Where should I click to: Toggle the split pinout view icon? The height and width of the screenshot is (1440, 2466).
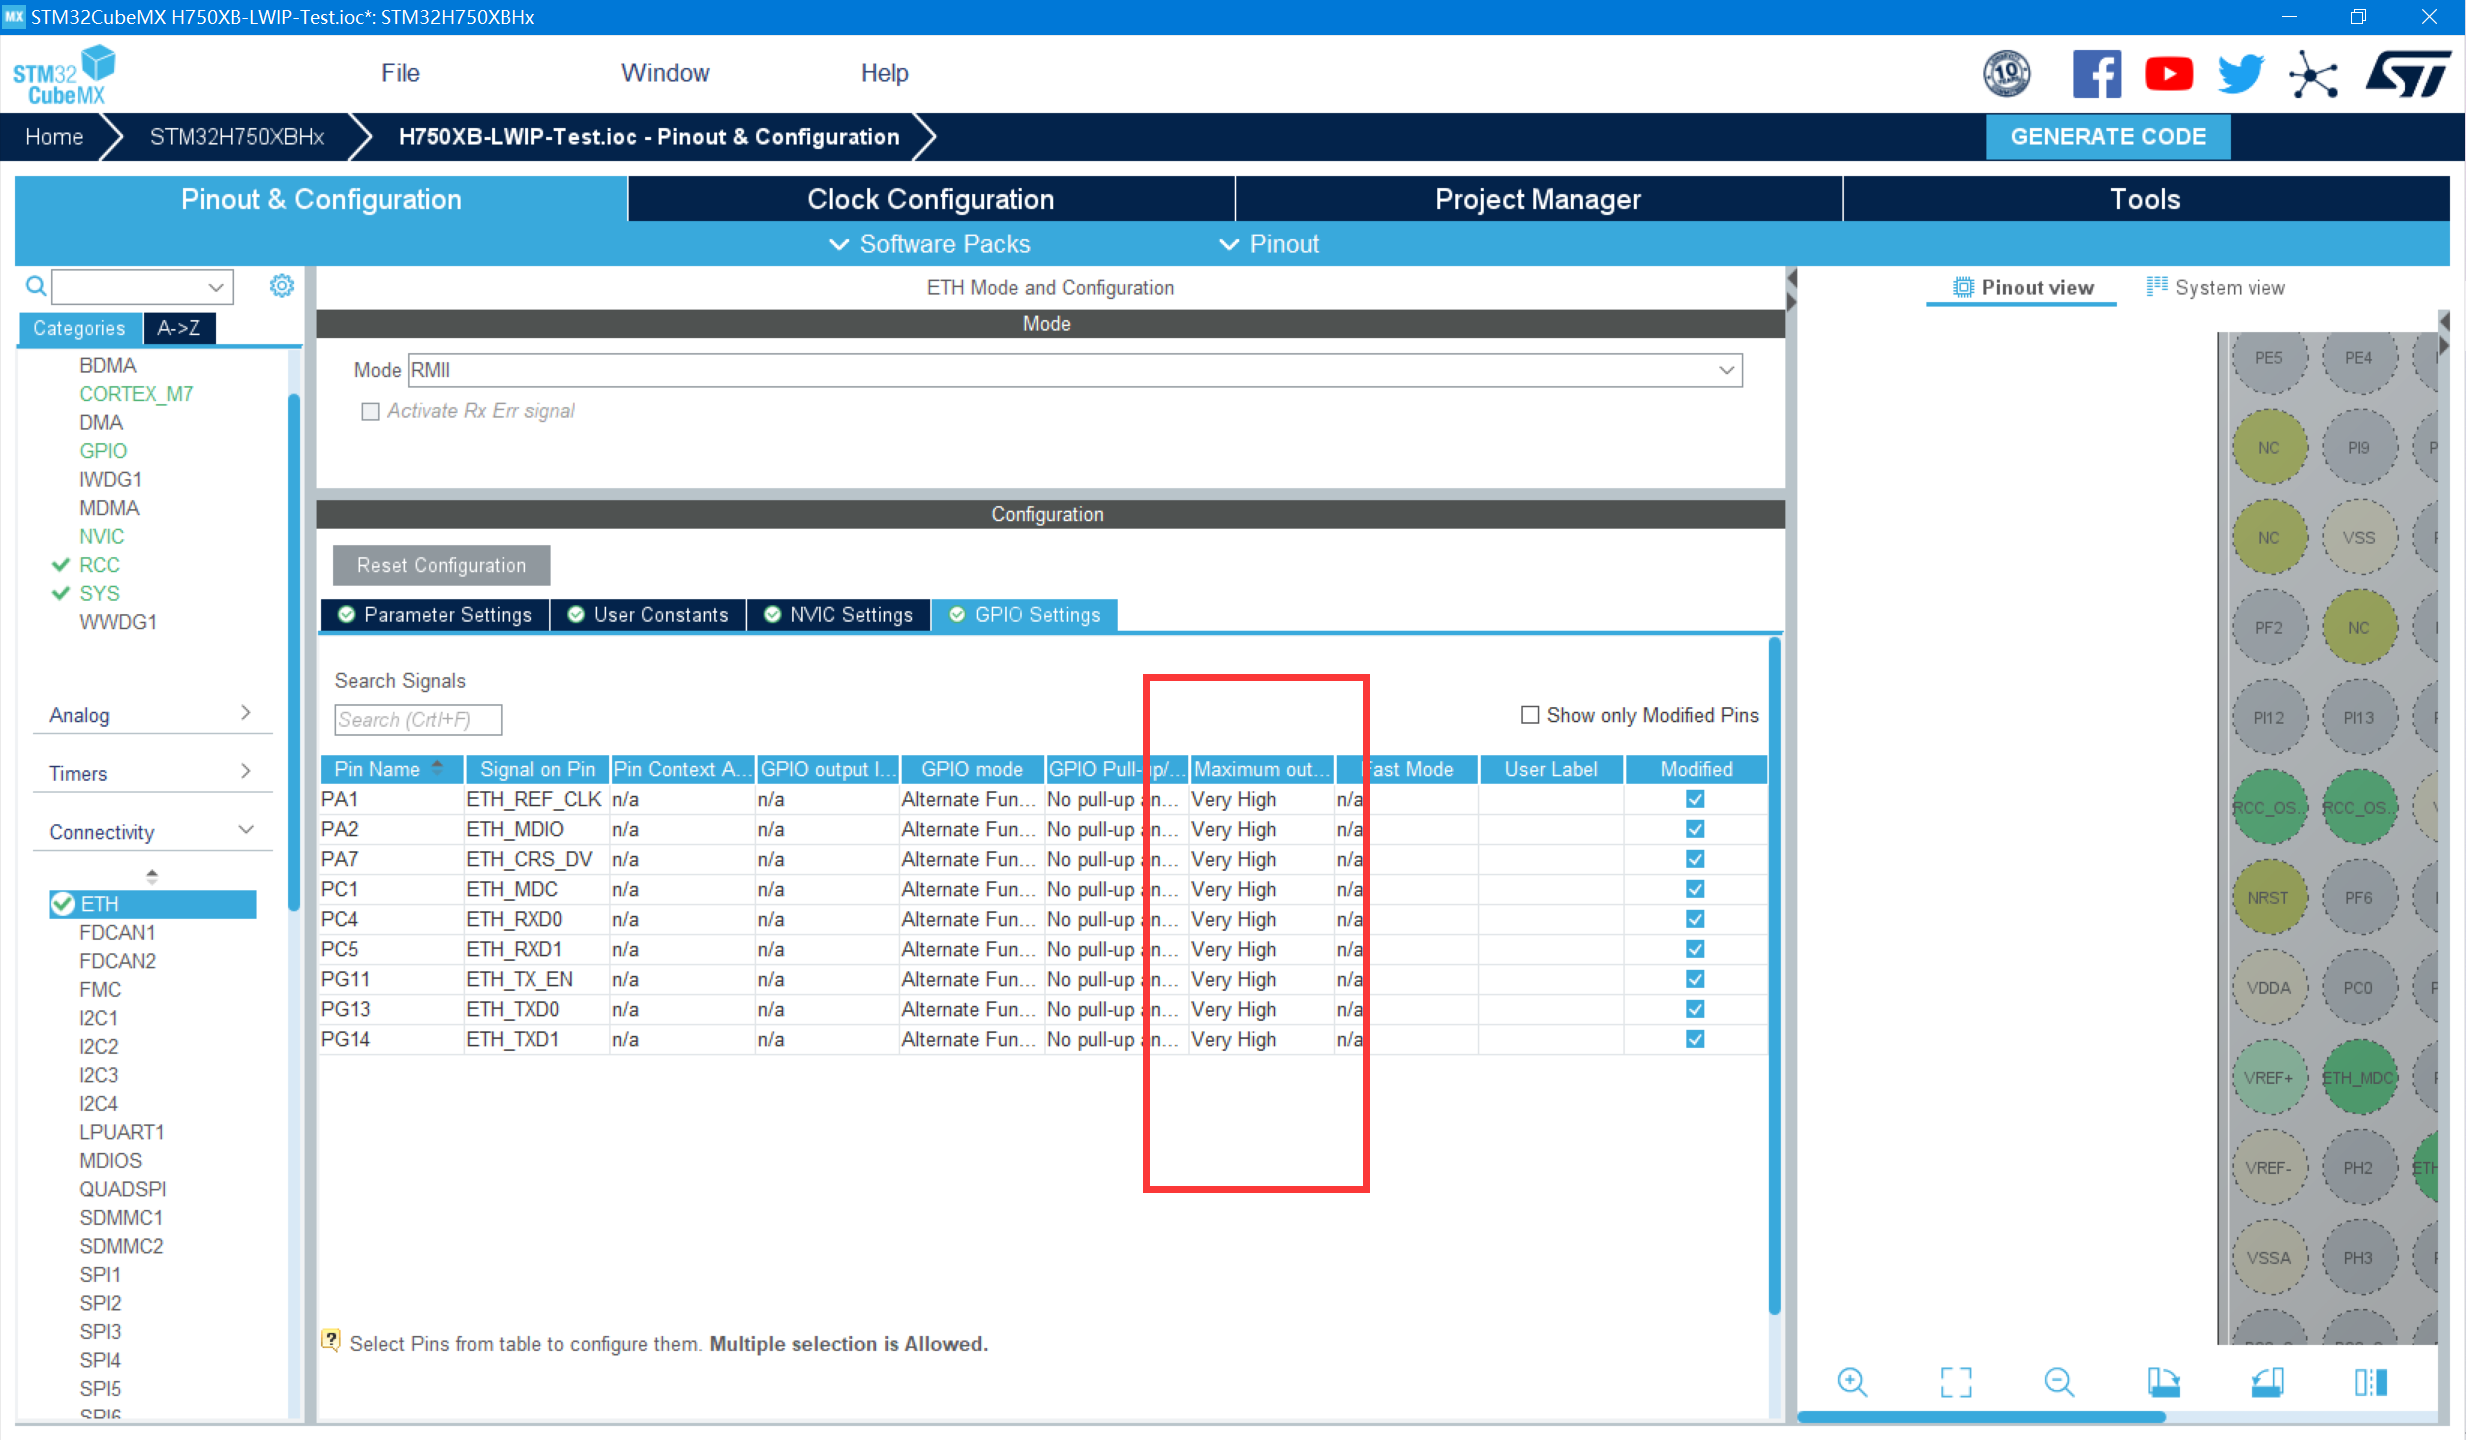pos(2370,1382)
